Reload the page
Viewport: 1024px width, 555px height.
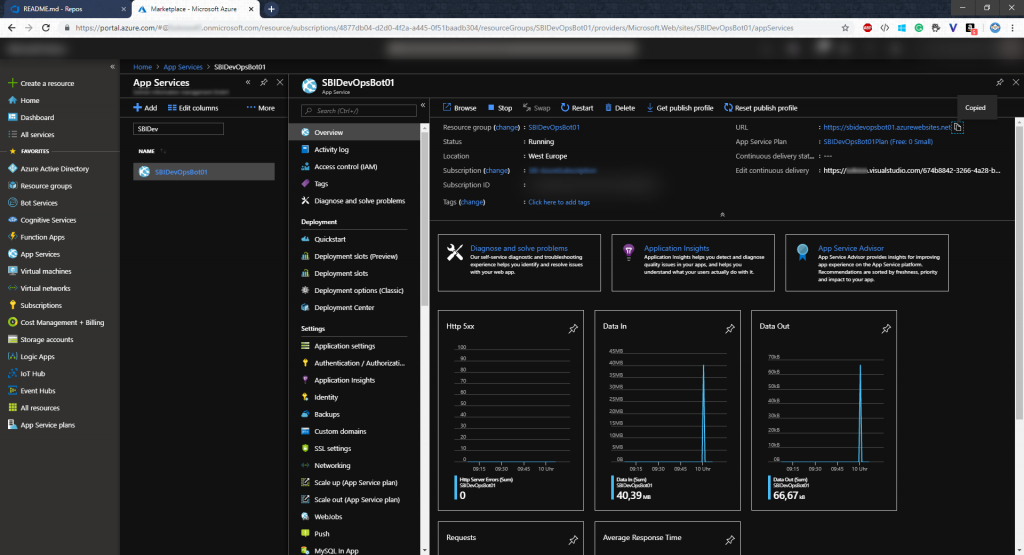click(x=46, y=28)
